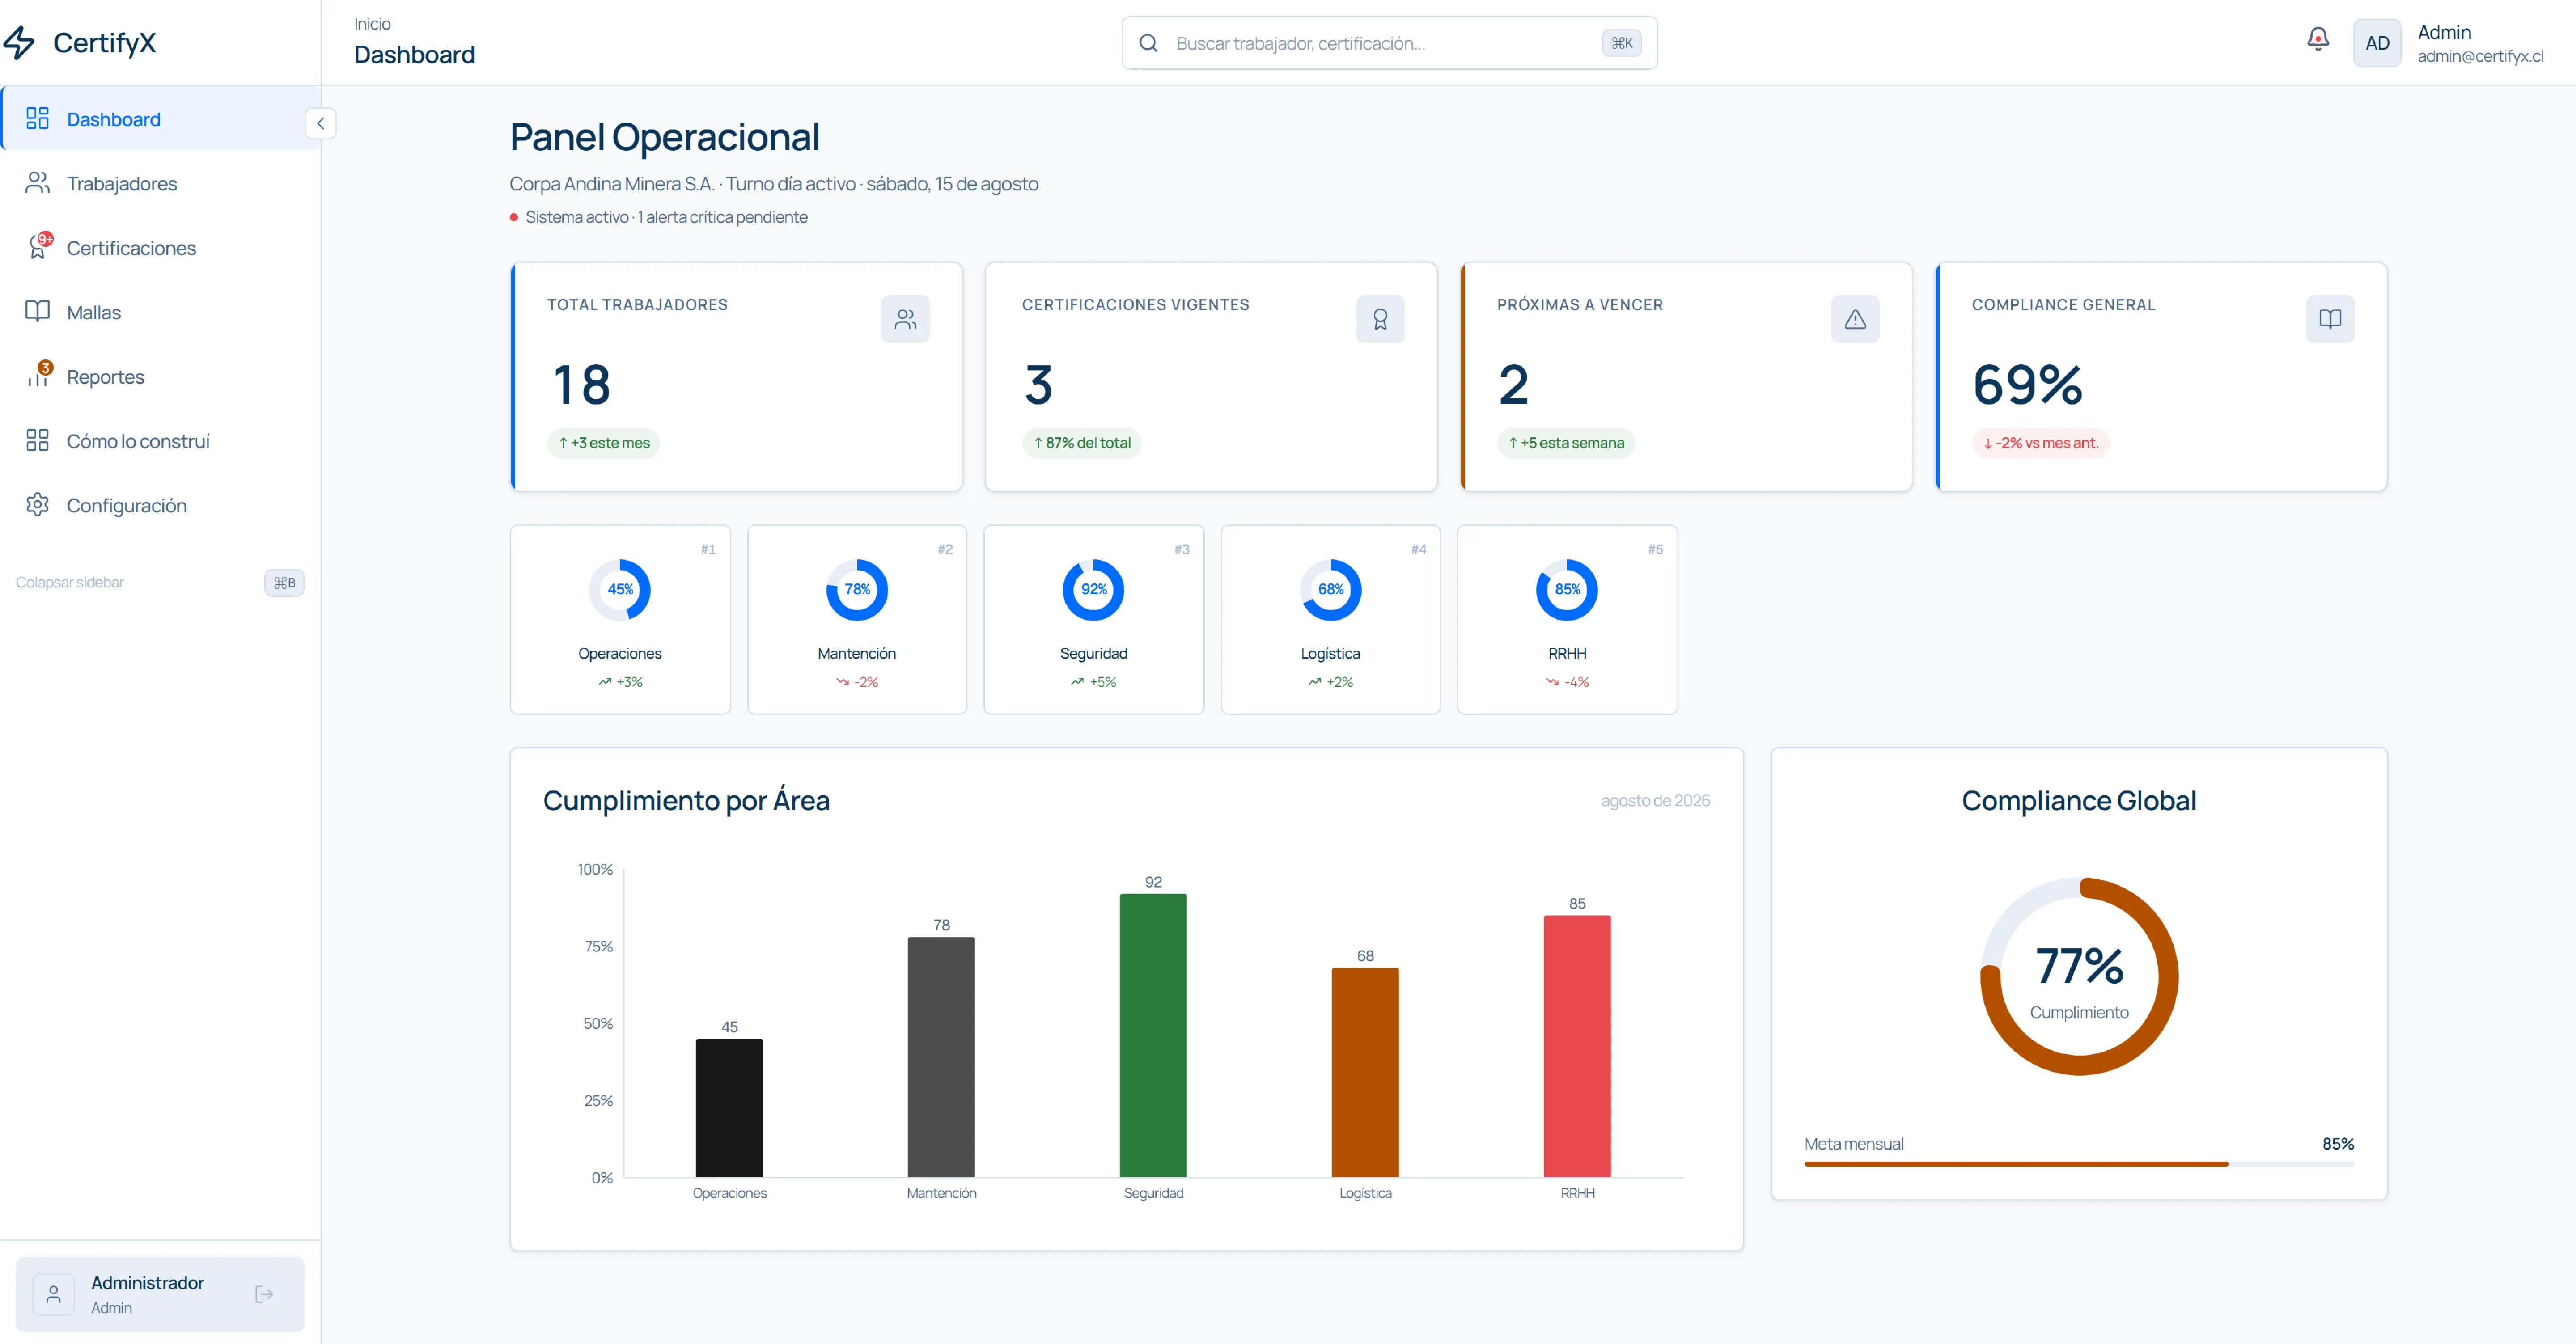This screenshot has width=2576, height=1344.
Task: Open the admin@certifyx.cl account info
Action: 2480,56
